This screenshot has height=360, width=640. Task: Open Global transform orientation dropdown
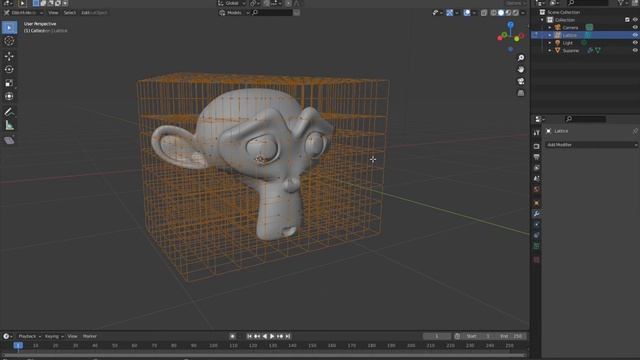click(x=232, y=3)
